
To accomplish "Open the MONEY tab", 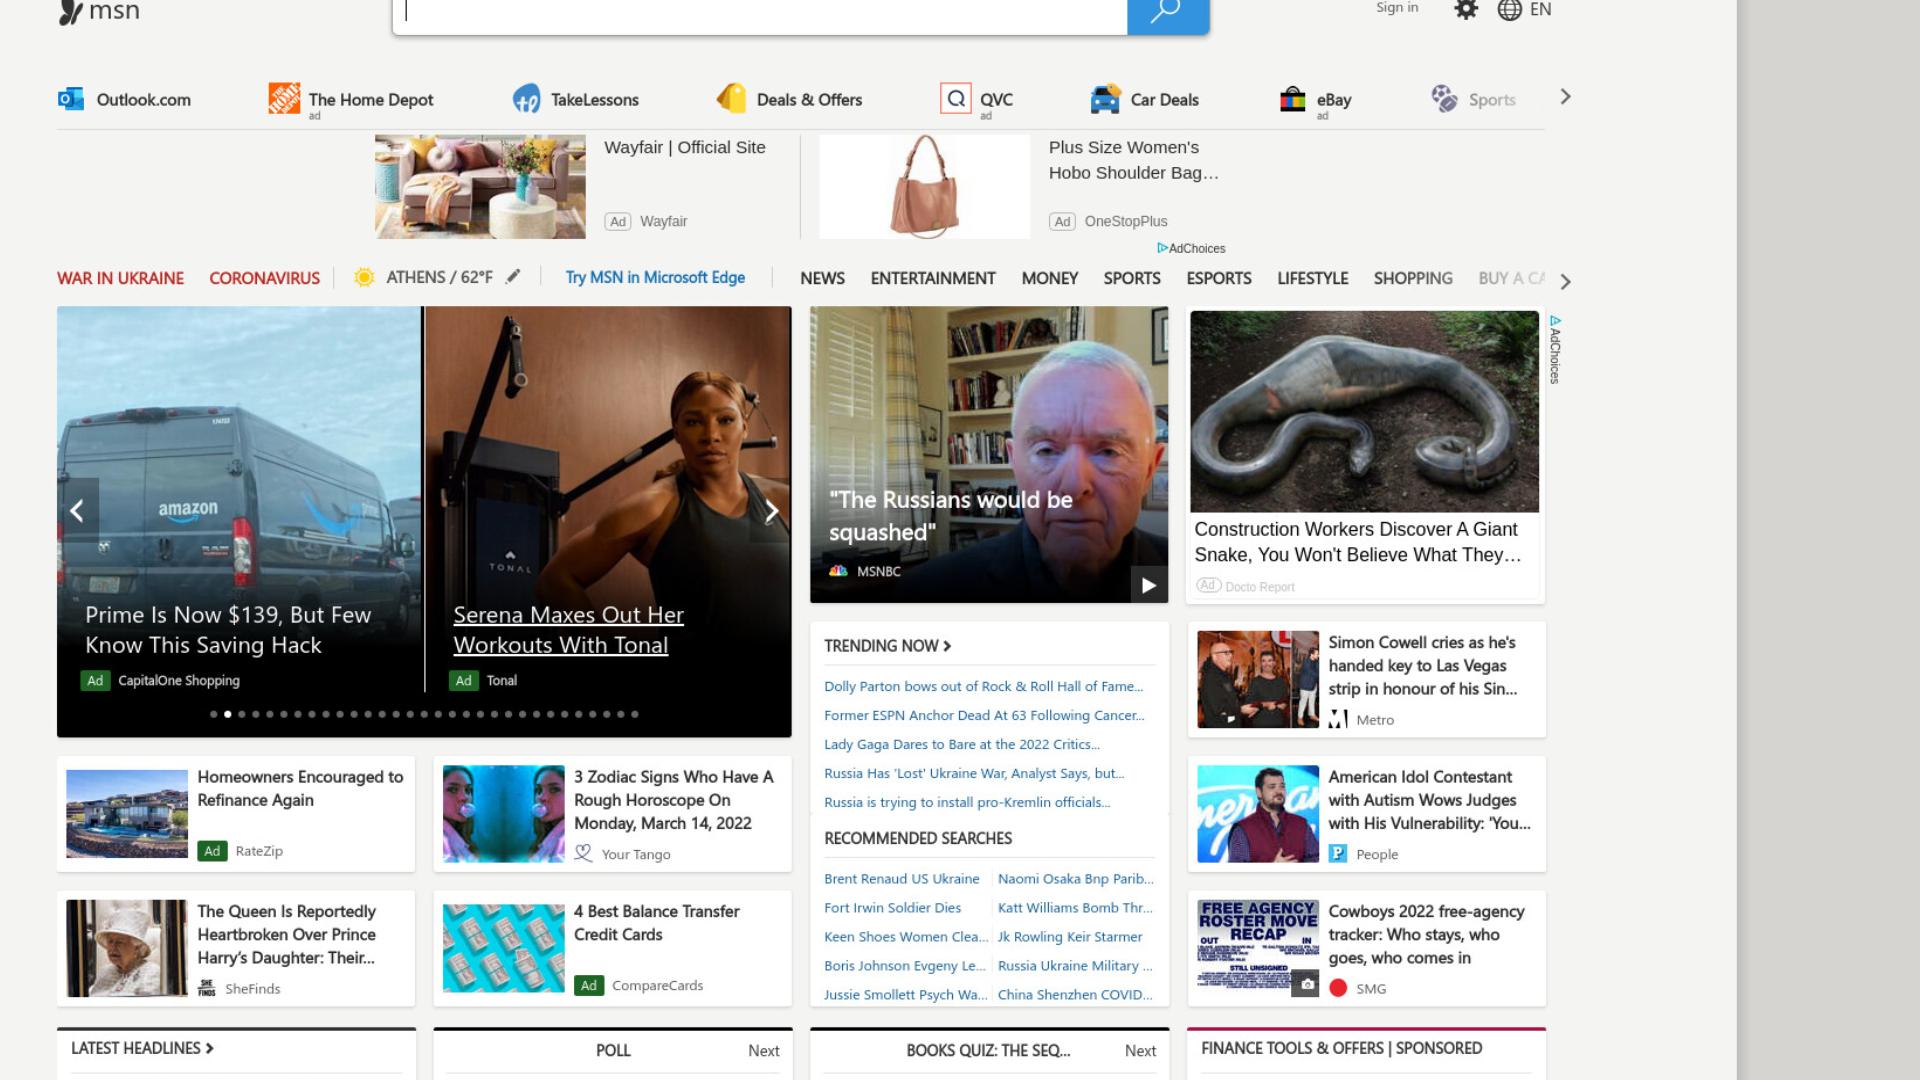I will pyautogui.click(x=1049, y=278).
